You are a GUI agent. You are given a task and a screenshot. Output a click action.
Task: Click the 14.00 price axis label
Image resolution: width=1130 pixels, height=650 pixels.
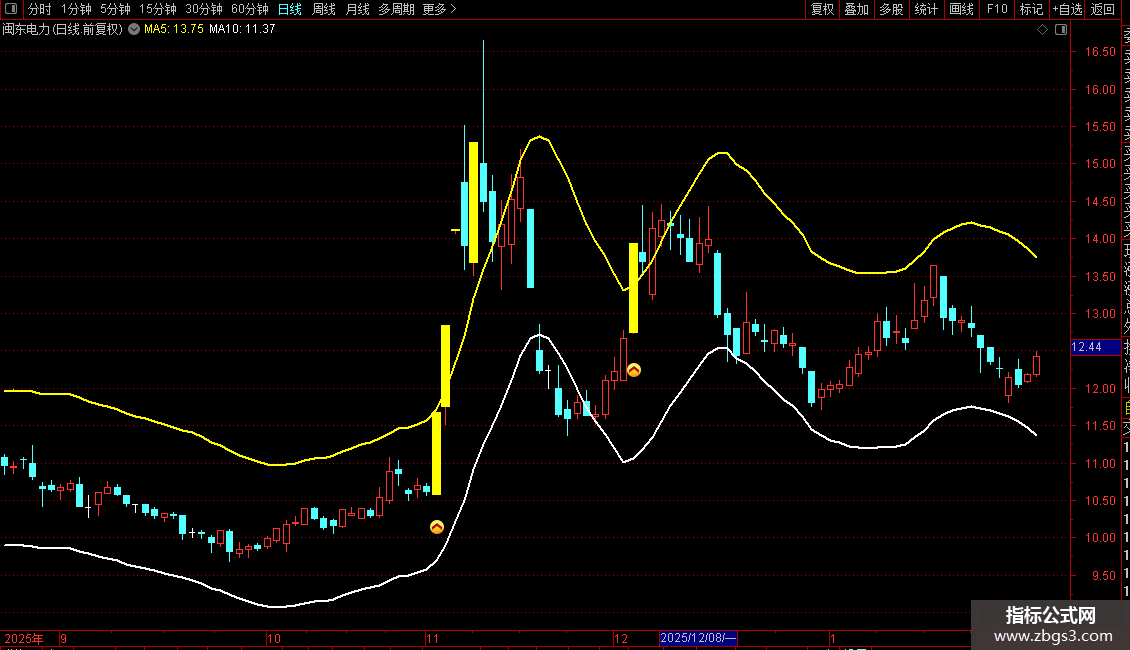1100,239
